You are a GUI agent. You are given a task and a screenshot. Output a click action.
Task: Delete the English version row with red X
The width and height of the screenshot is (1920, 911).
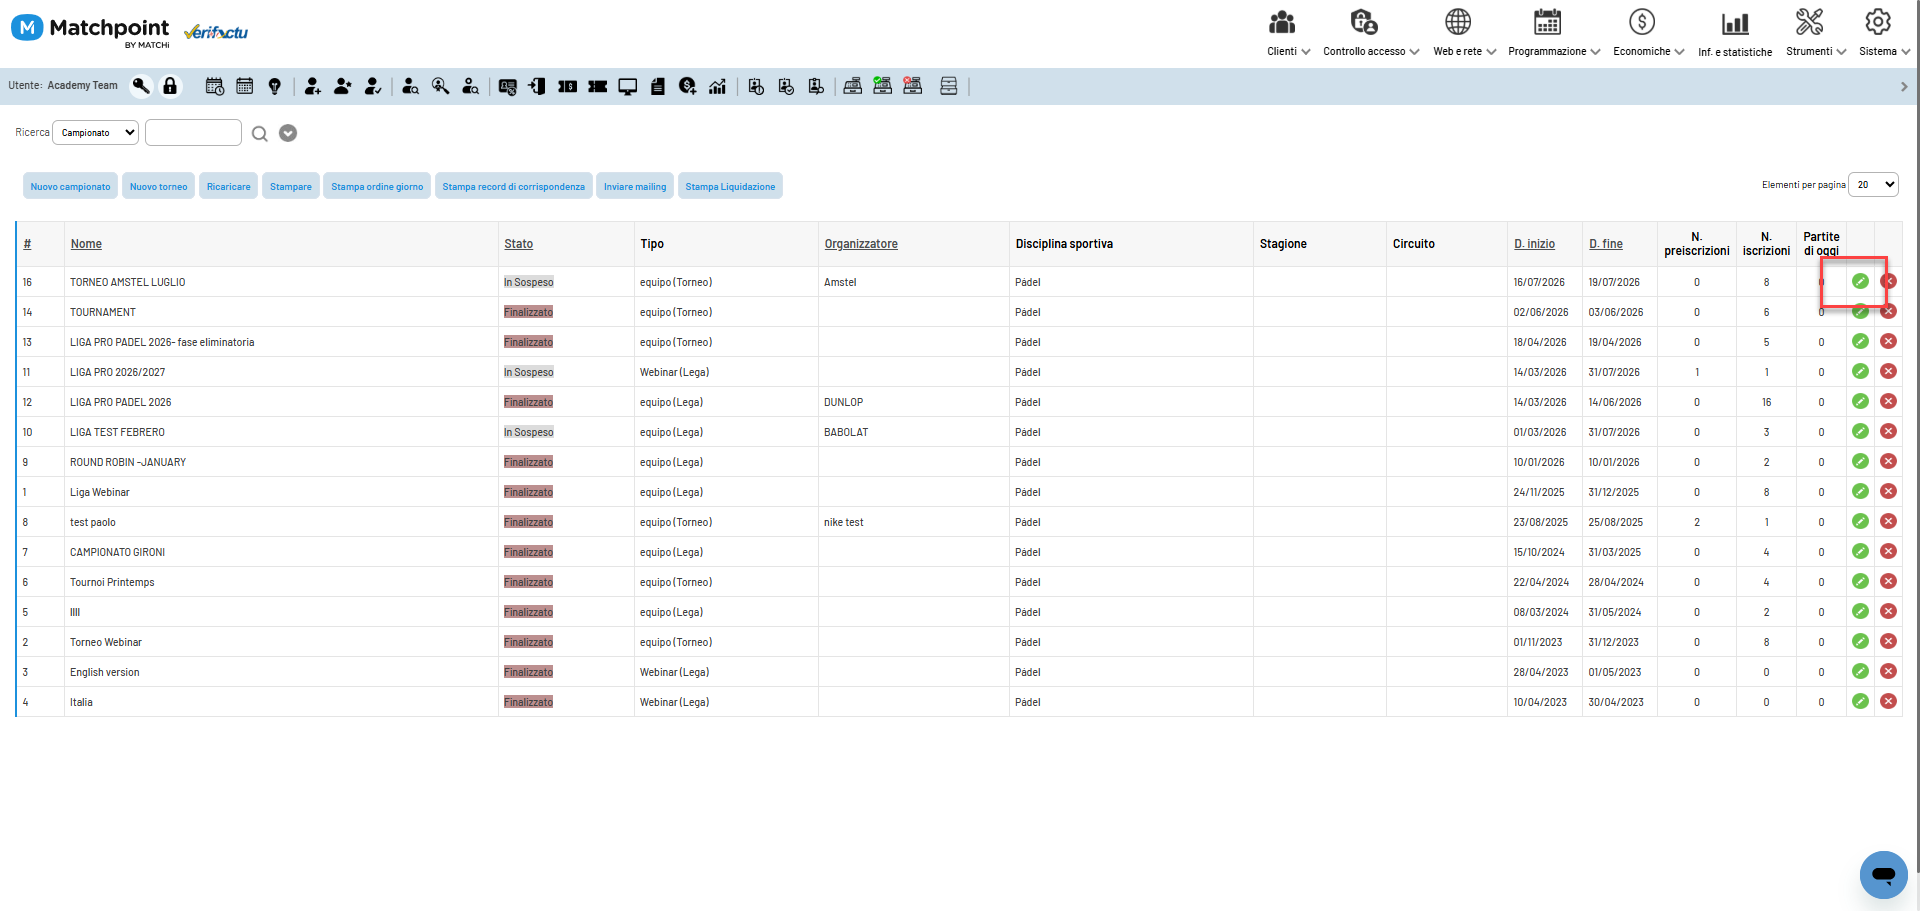(1888, 672)
